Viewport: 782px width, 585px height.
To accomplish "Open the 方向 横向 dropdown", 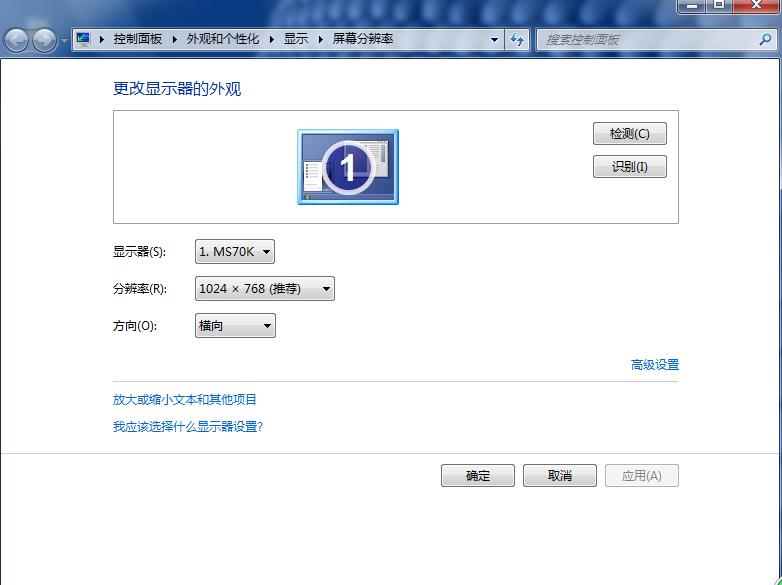I will [x=235, y=326].
